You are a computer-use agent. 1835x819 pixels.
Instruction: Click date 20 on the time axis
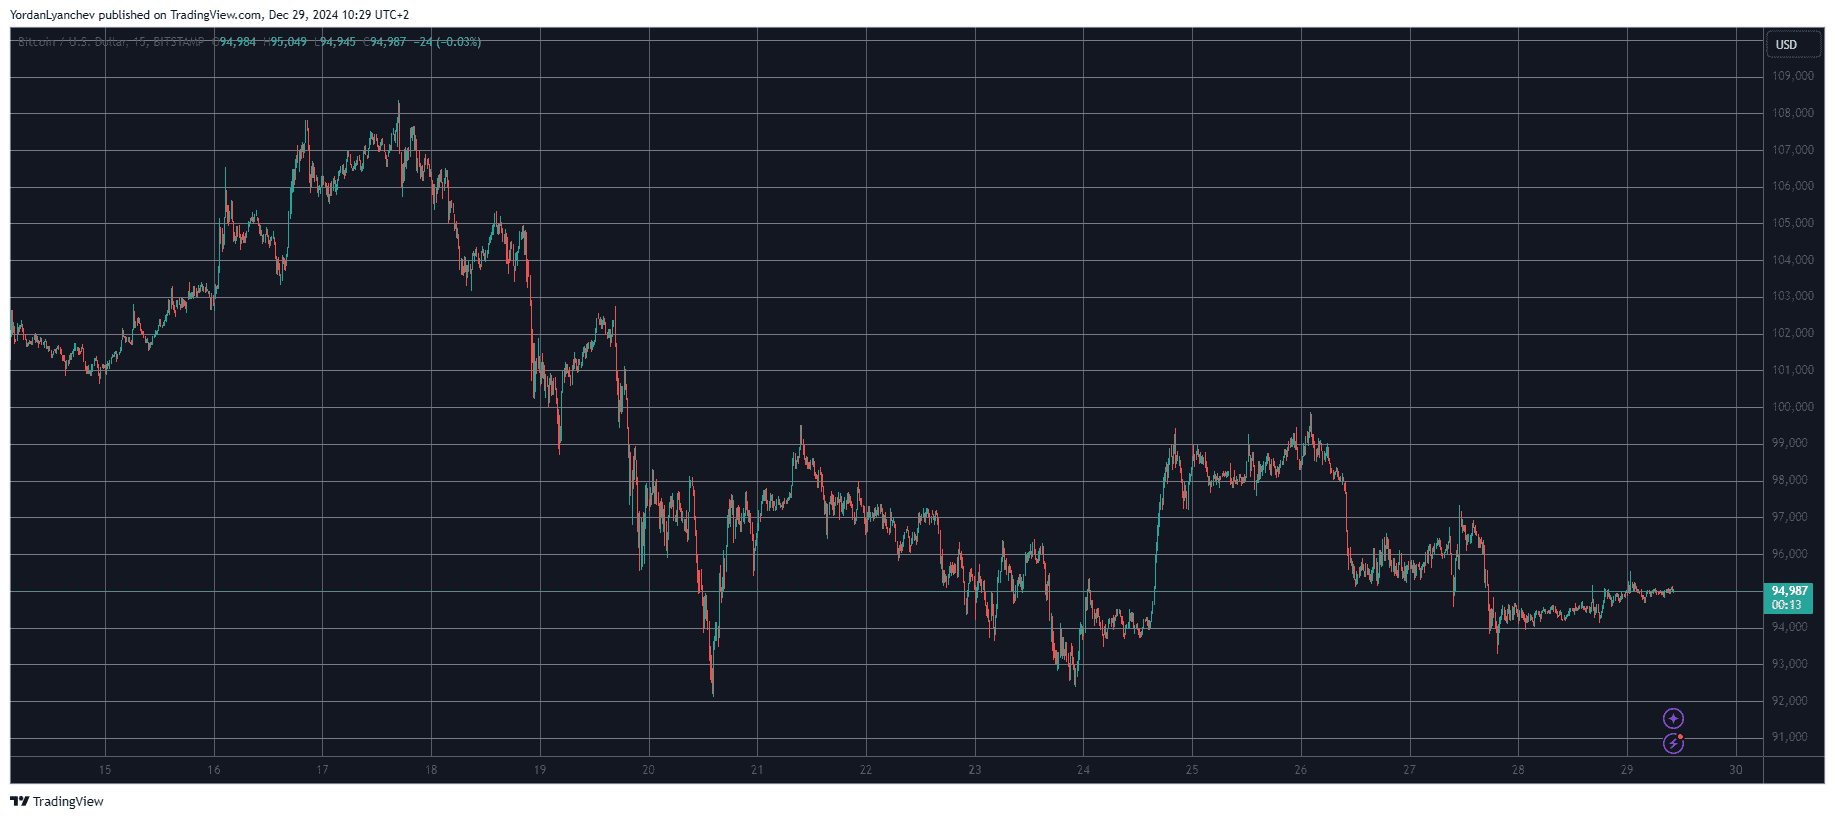click(649, 770)
